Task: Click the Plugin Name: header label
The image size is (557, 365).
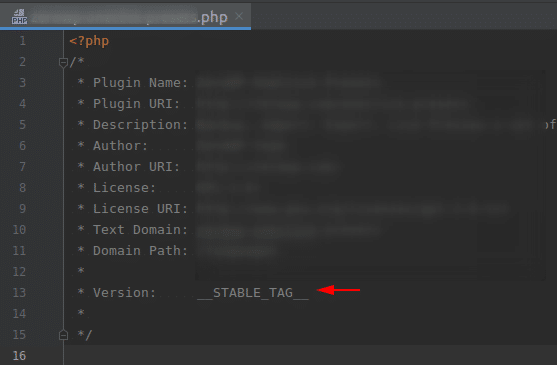Action: coord(140,83)
